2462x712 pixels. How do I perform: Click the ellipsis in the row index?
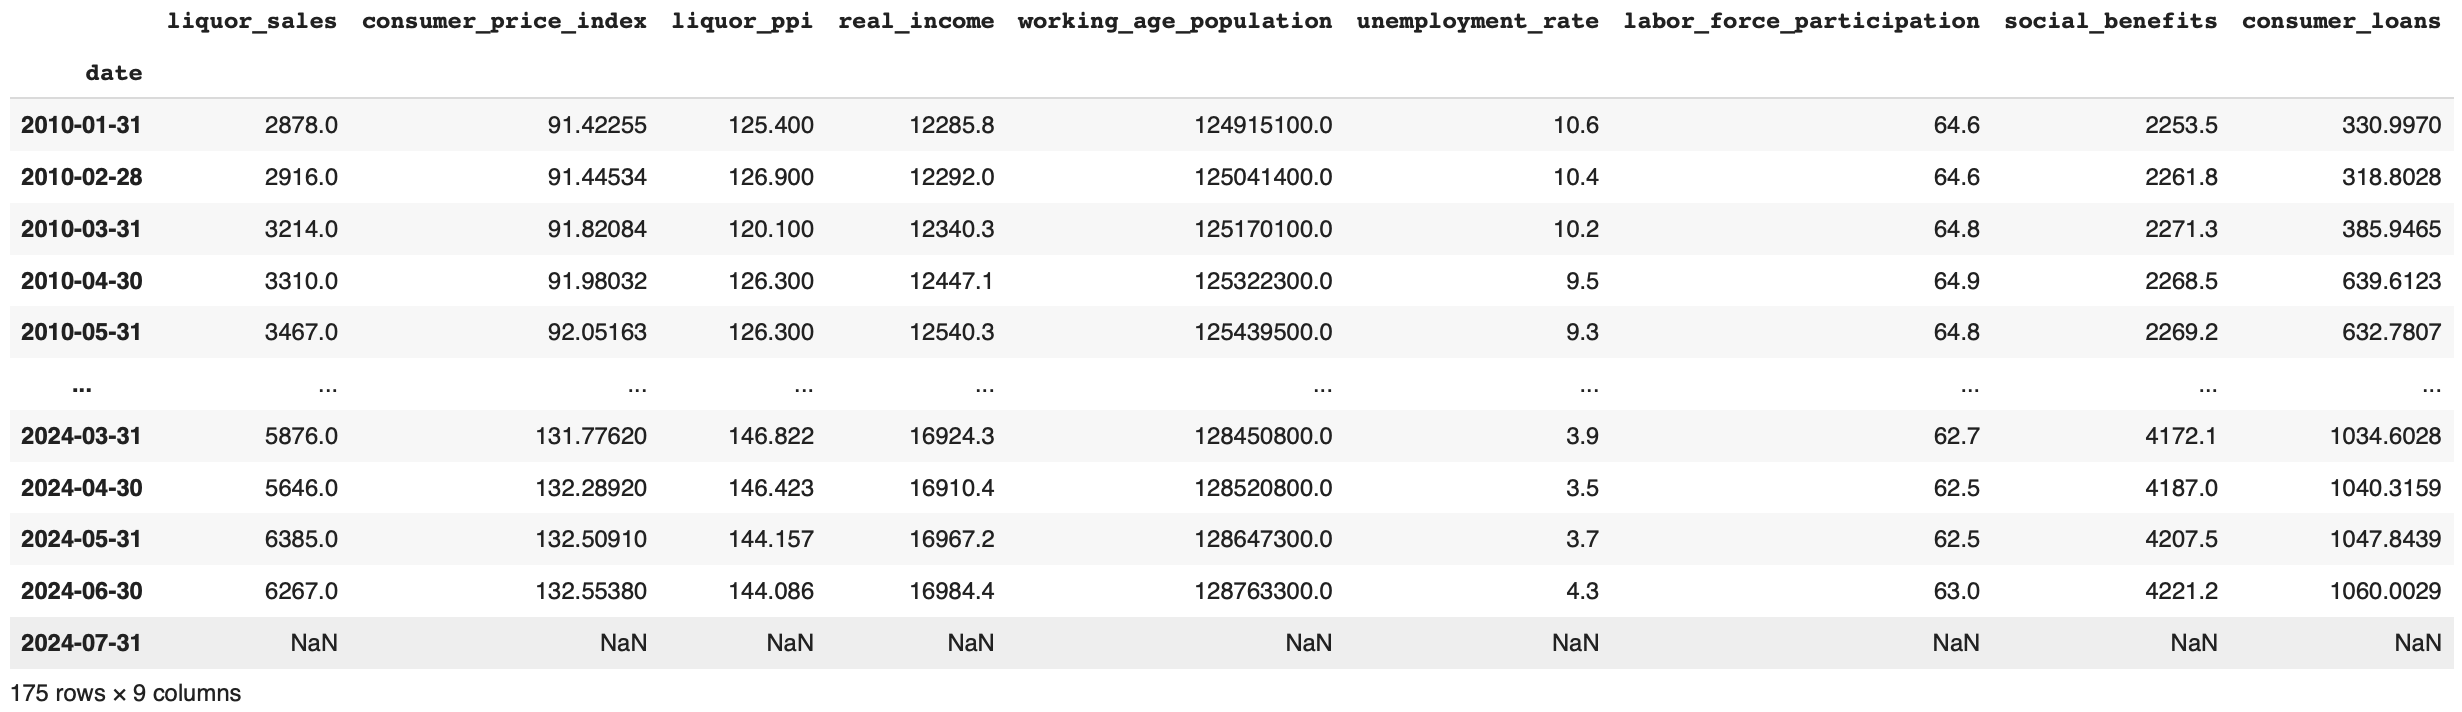click(x=82, y=385)
